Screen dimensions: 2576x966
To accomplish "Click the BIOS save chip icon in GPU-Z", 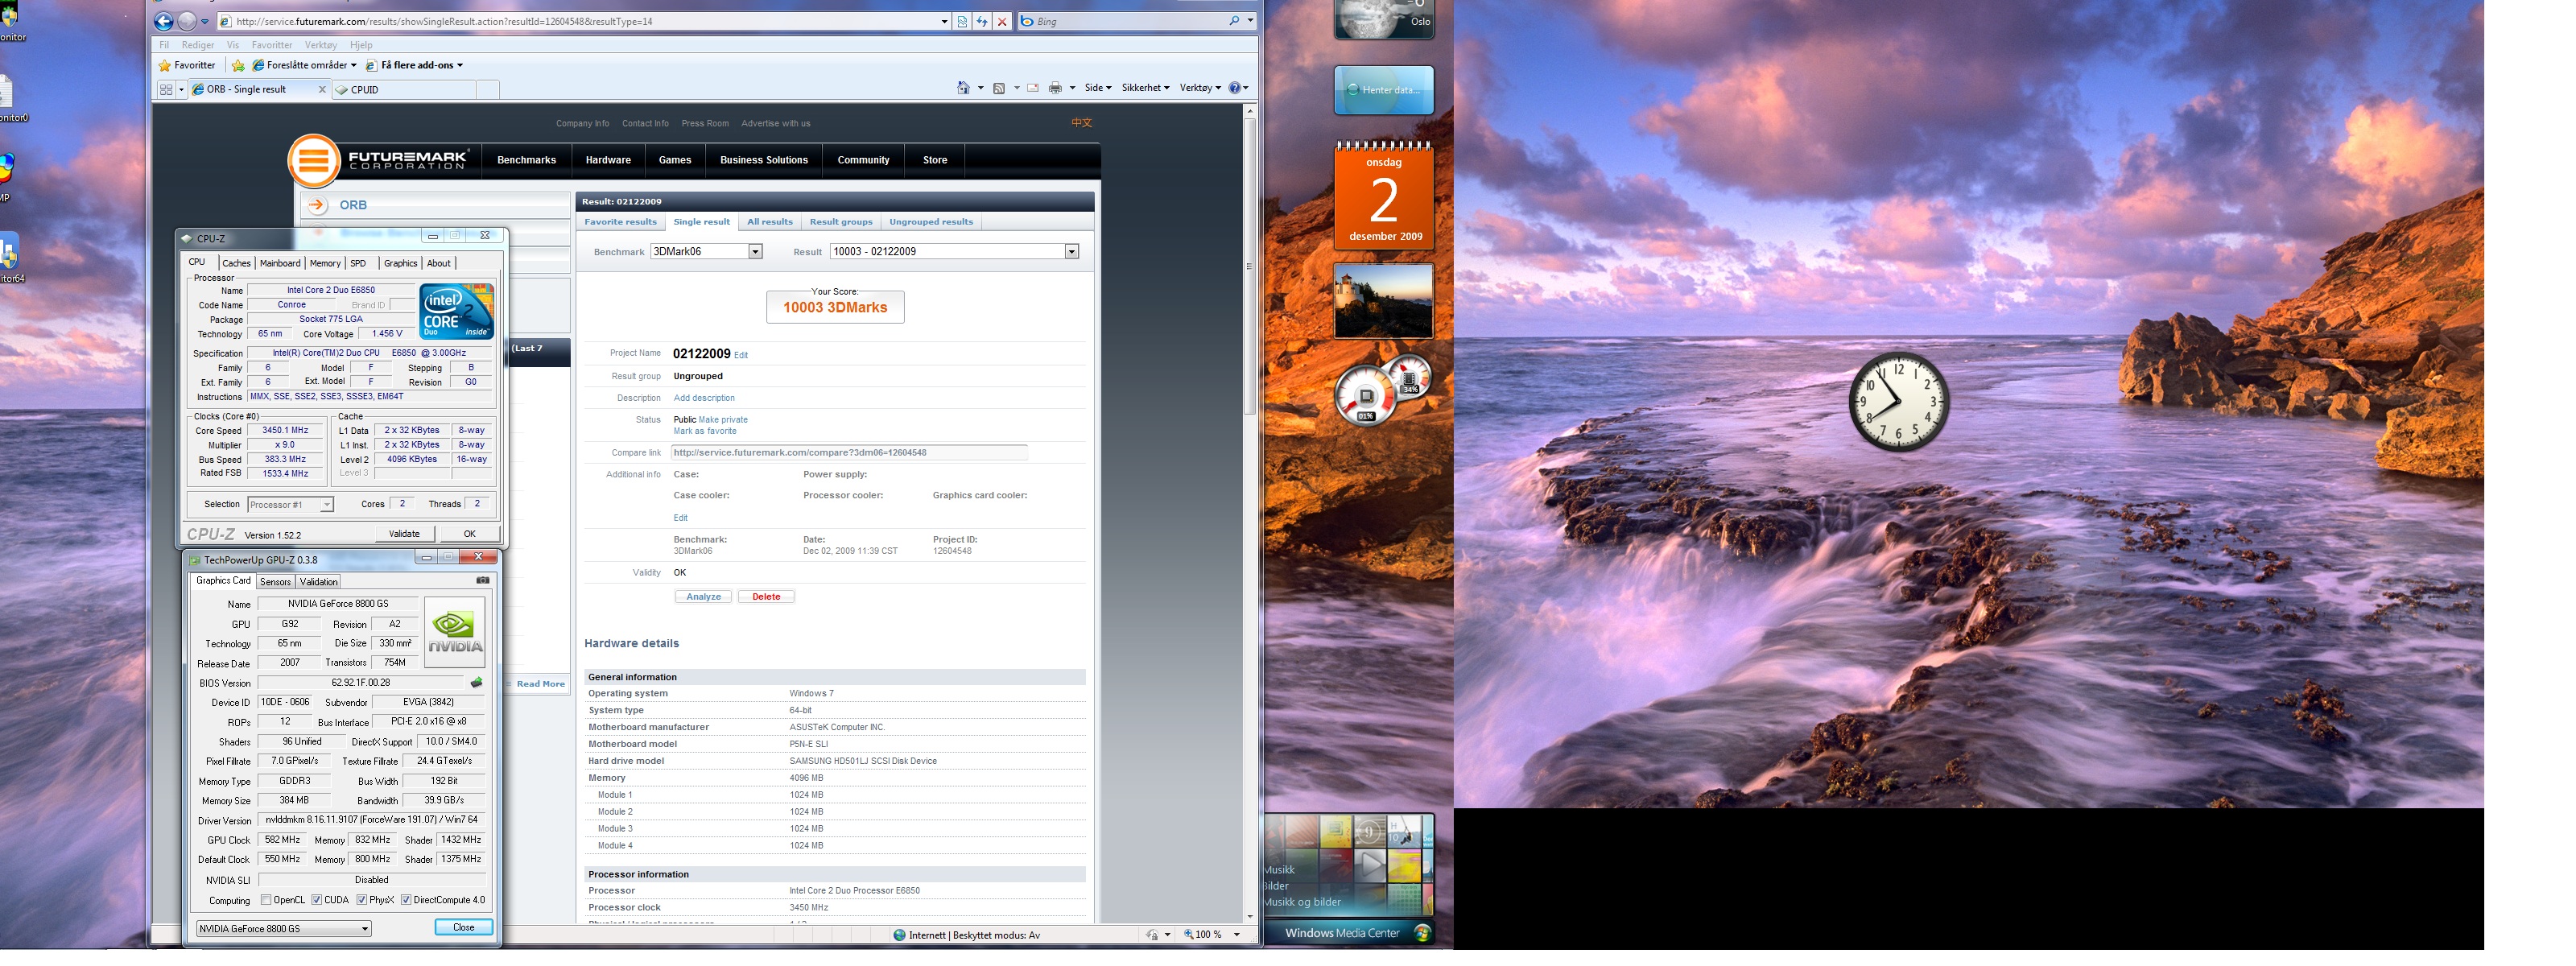I will pos(477,683).
